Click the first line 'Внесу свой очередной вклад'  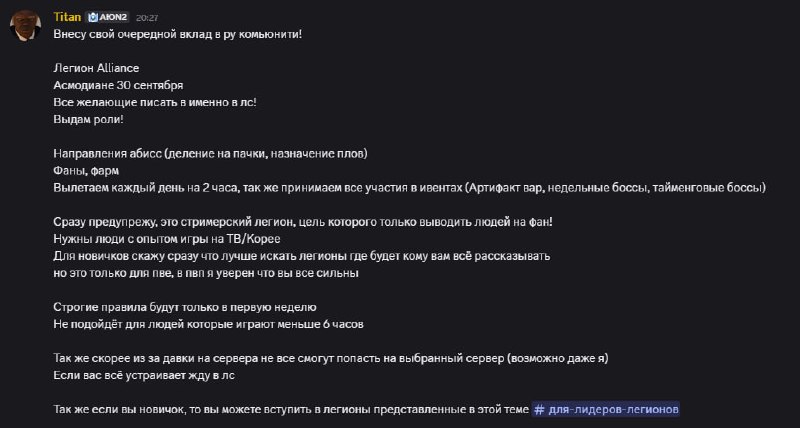pos(178,34)
